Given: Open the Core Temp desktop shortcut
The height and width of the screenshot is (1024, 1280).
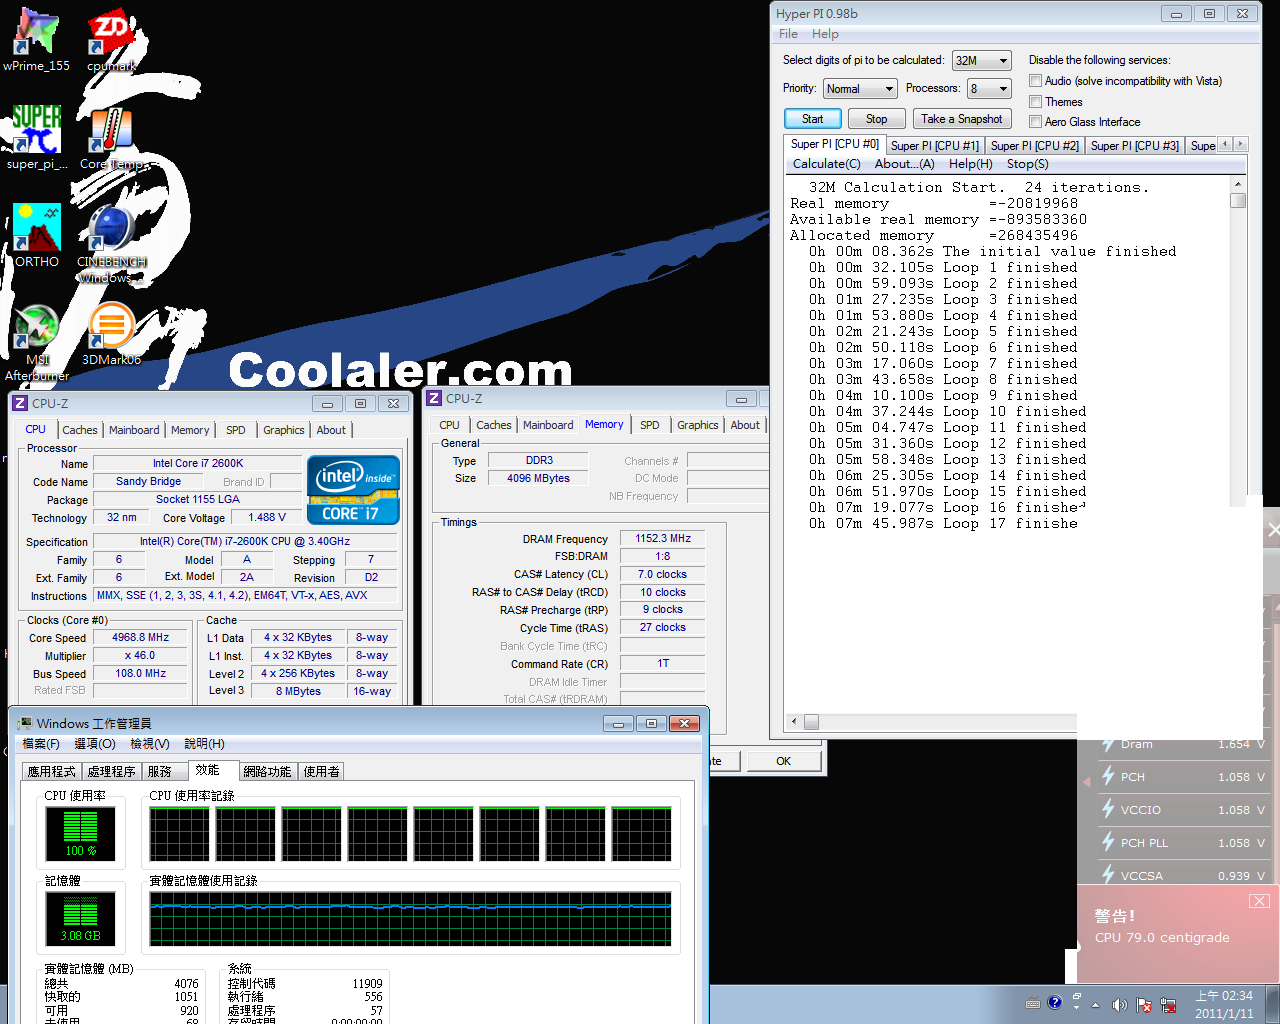Looking at the screenshot, I should pos(111,138).
